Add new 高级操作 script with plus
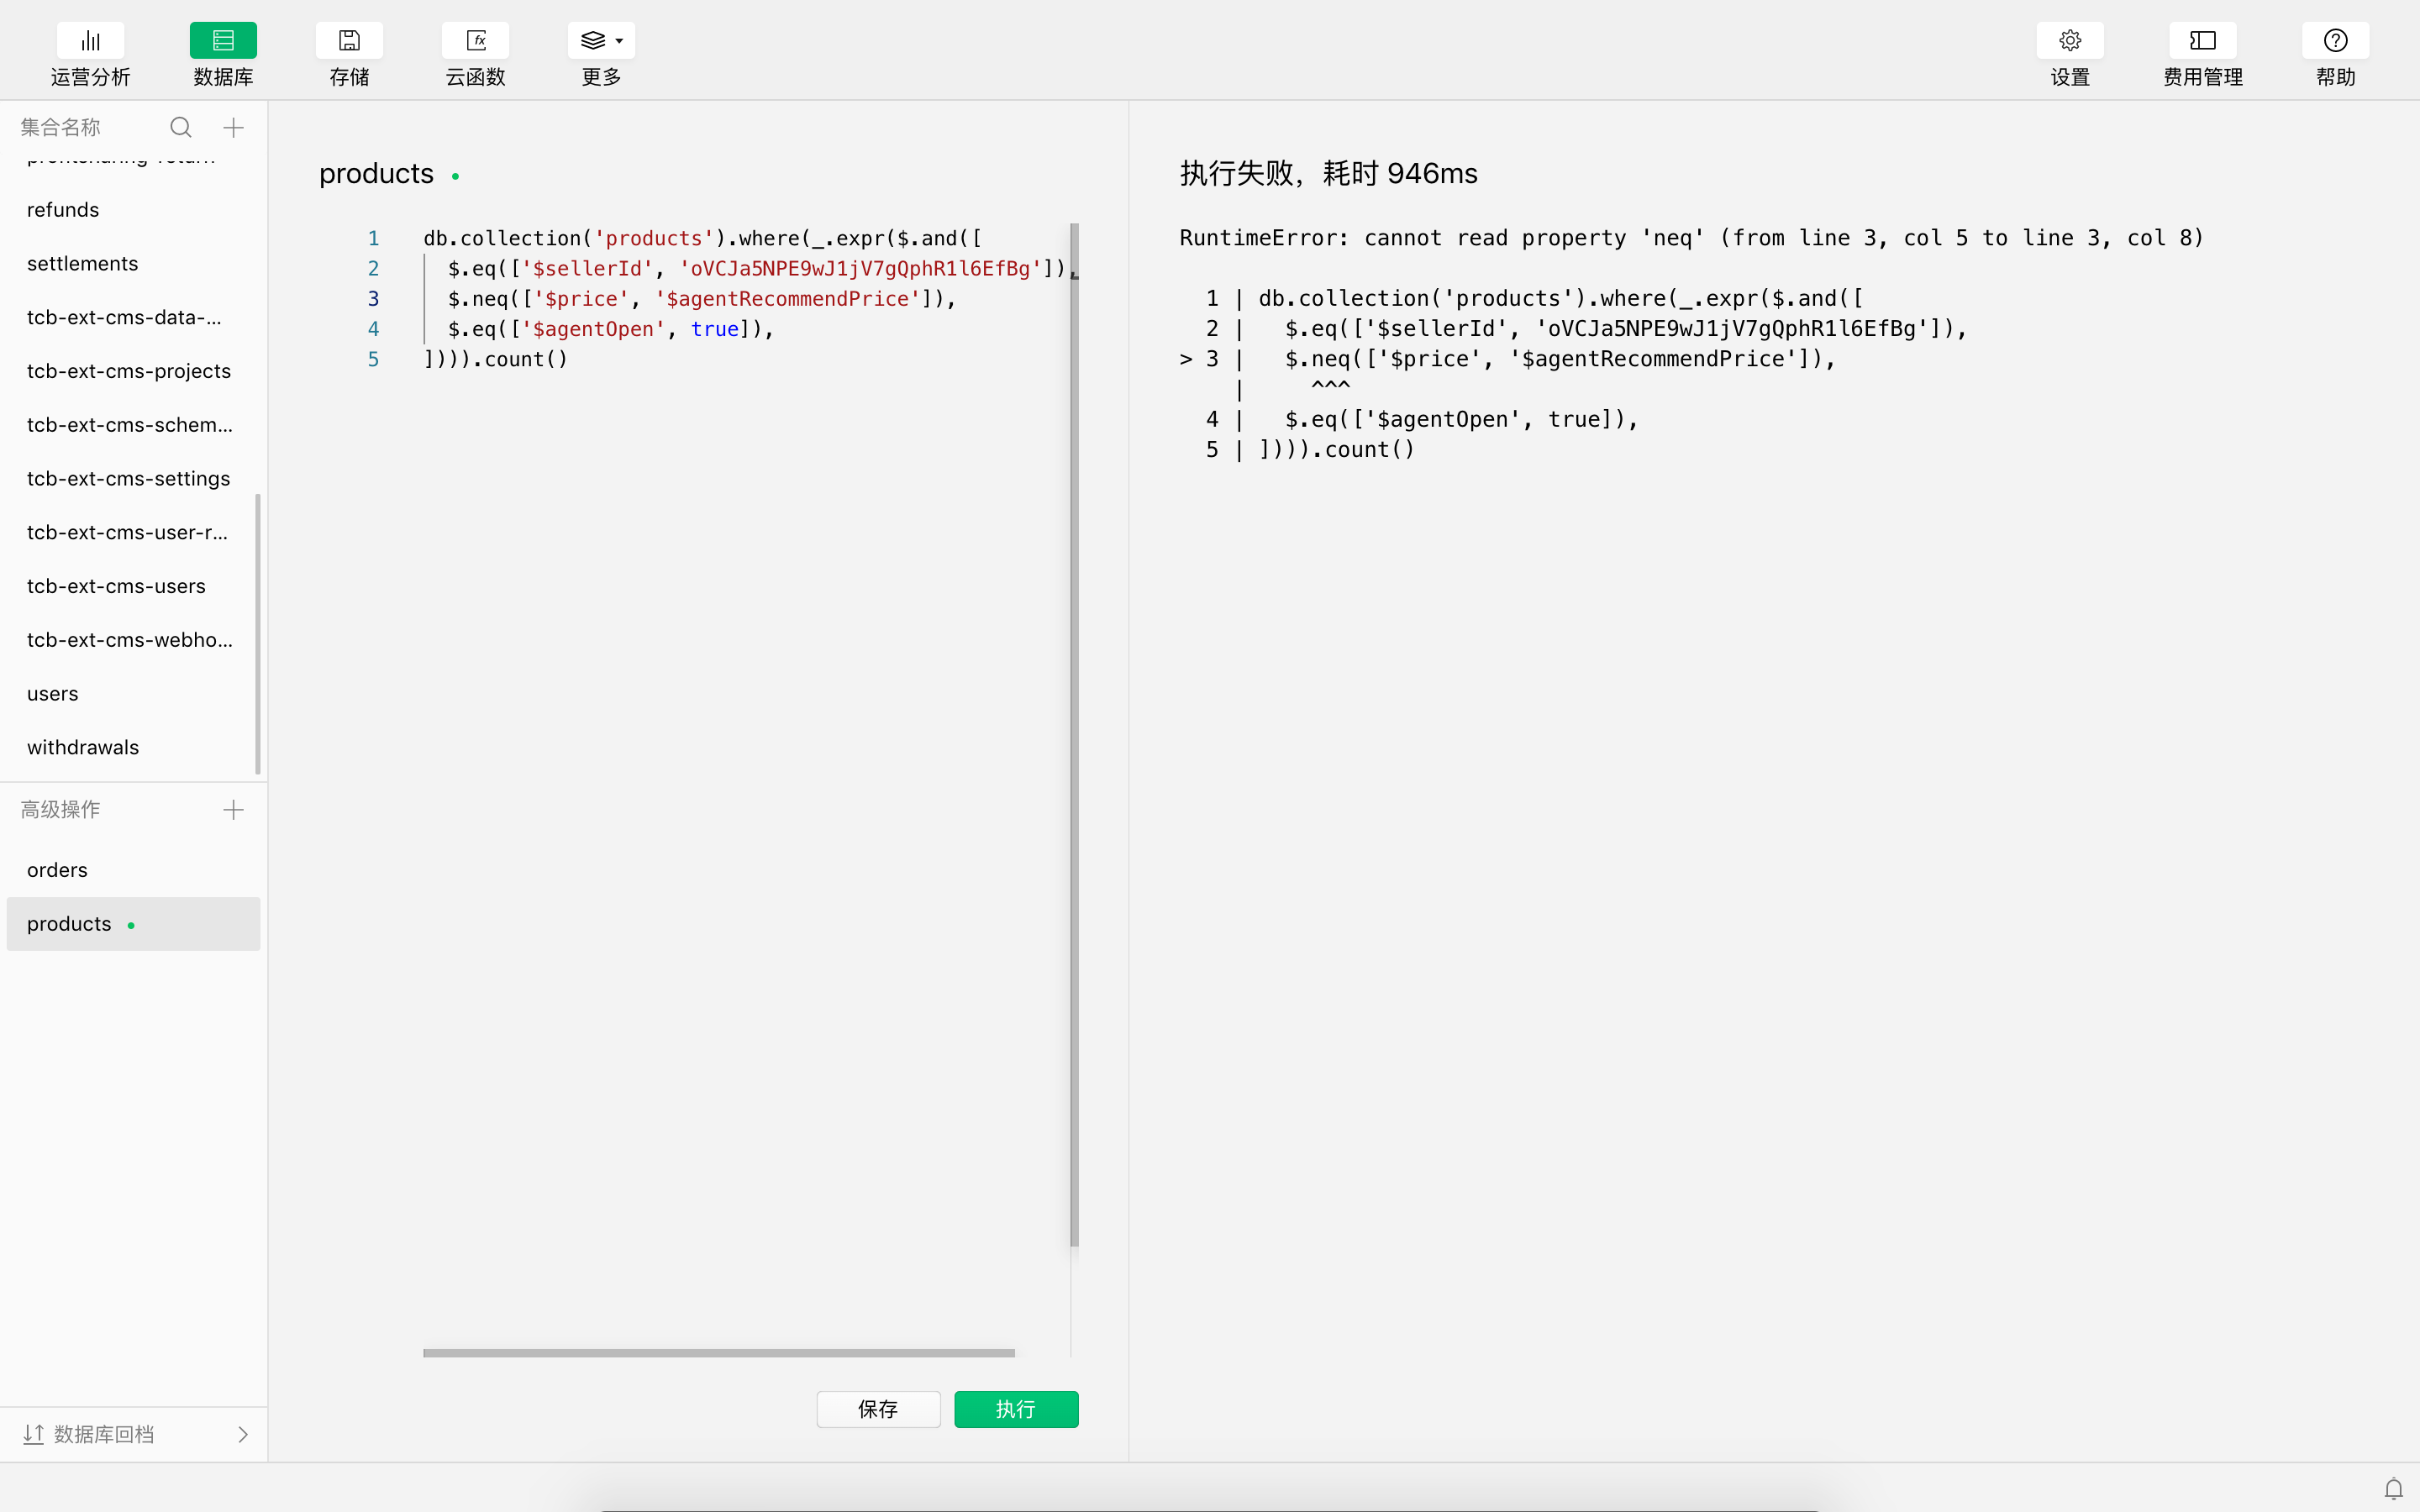Screen dimensions: 2420x1512 [x=233, y=810]
